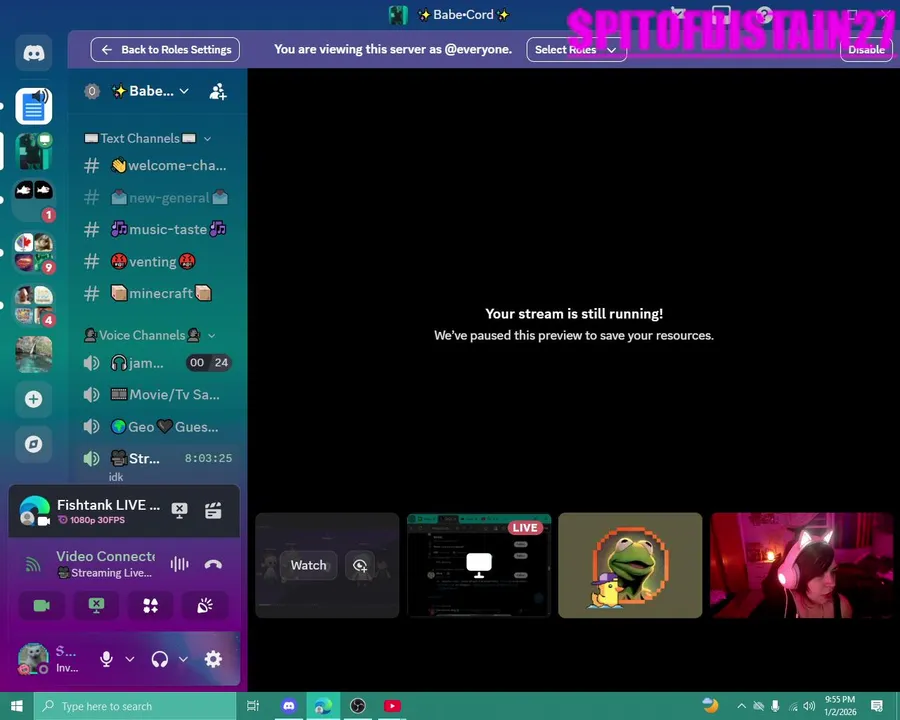900x720 pixels.
Task: Click the user avatar in bottom panel
Action: pyautogui.click(x=33, y=659)
